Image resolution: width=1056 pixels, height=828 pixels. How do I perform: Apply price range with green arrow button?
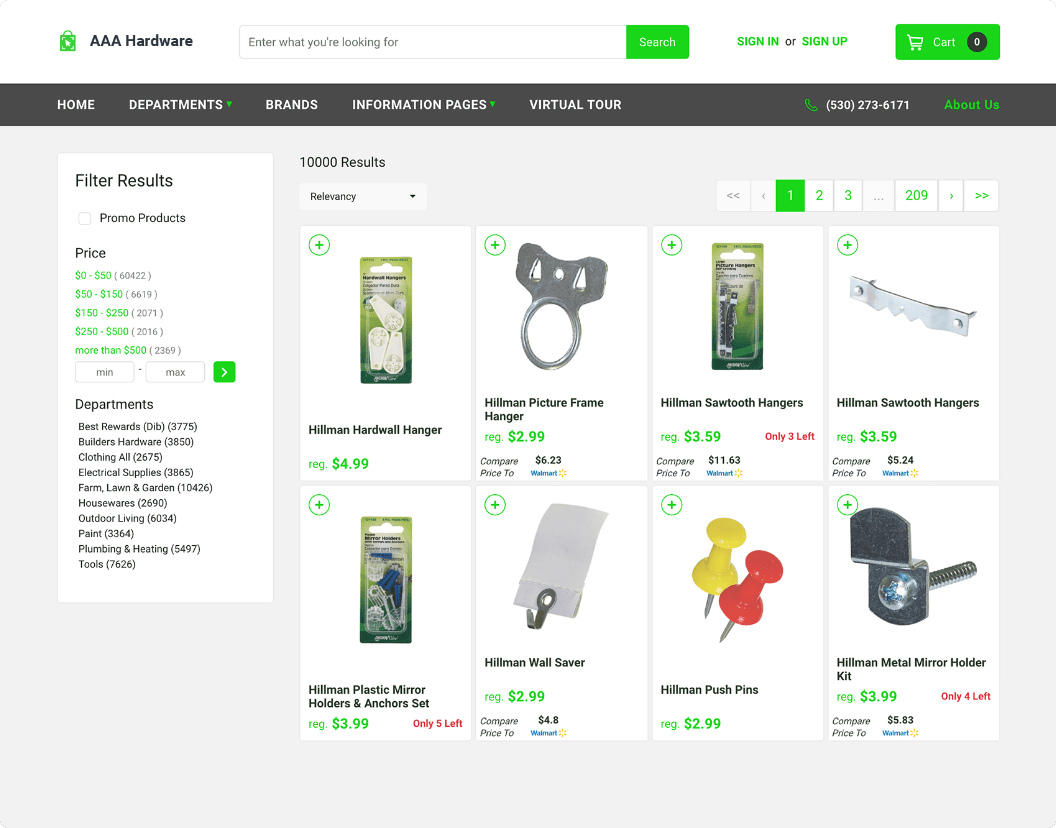[224, 372]
